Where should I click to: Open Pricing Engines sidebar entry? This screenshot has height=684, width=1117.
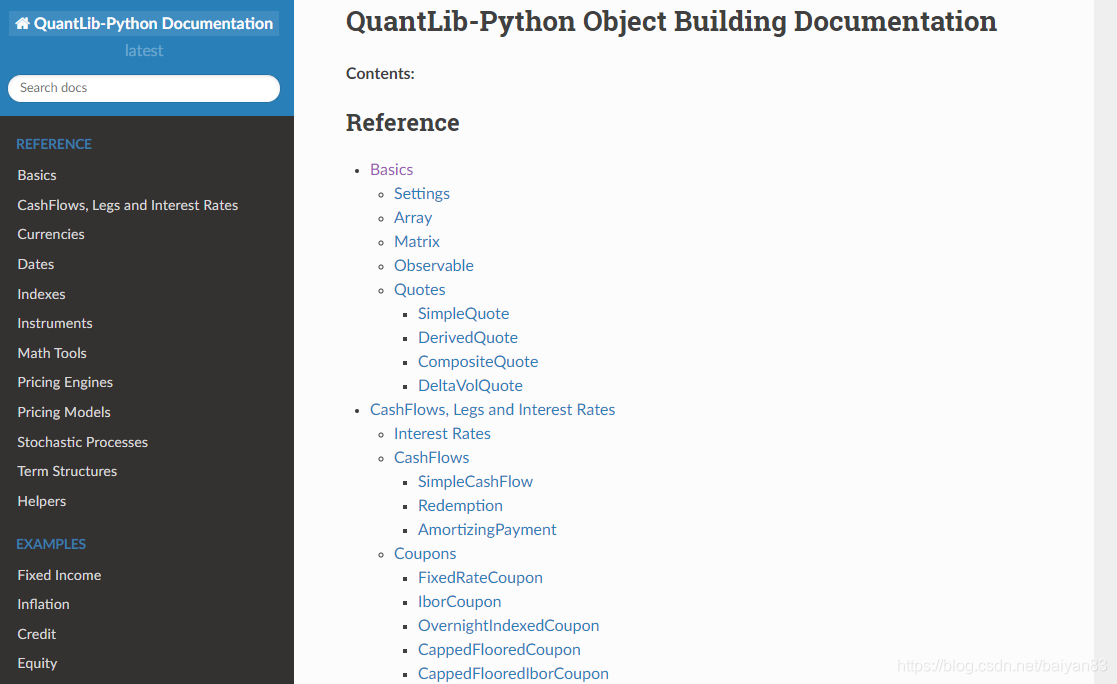(x=65, y=383)
